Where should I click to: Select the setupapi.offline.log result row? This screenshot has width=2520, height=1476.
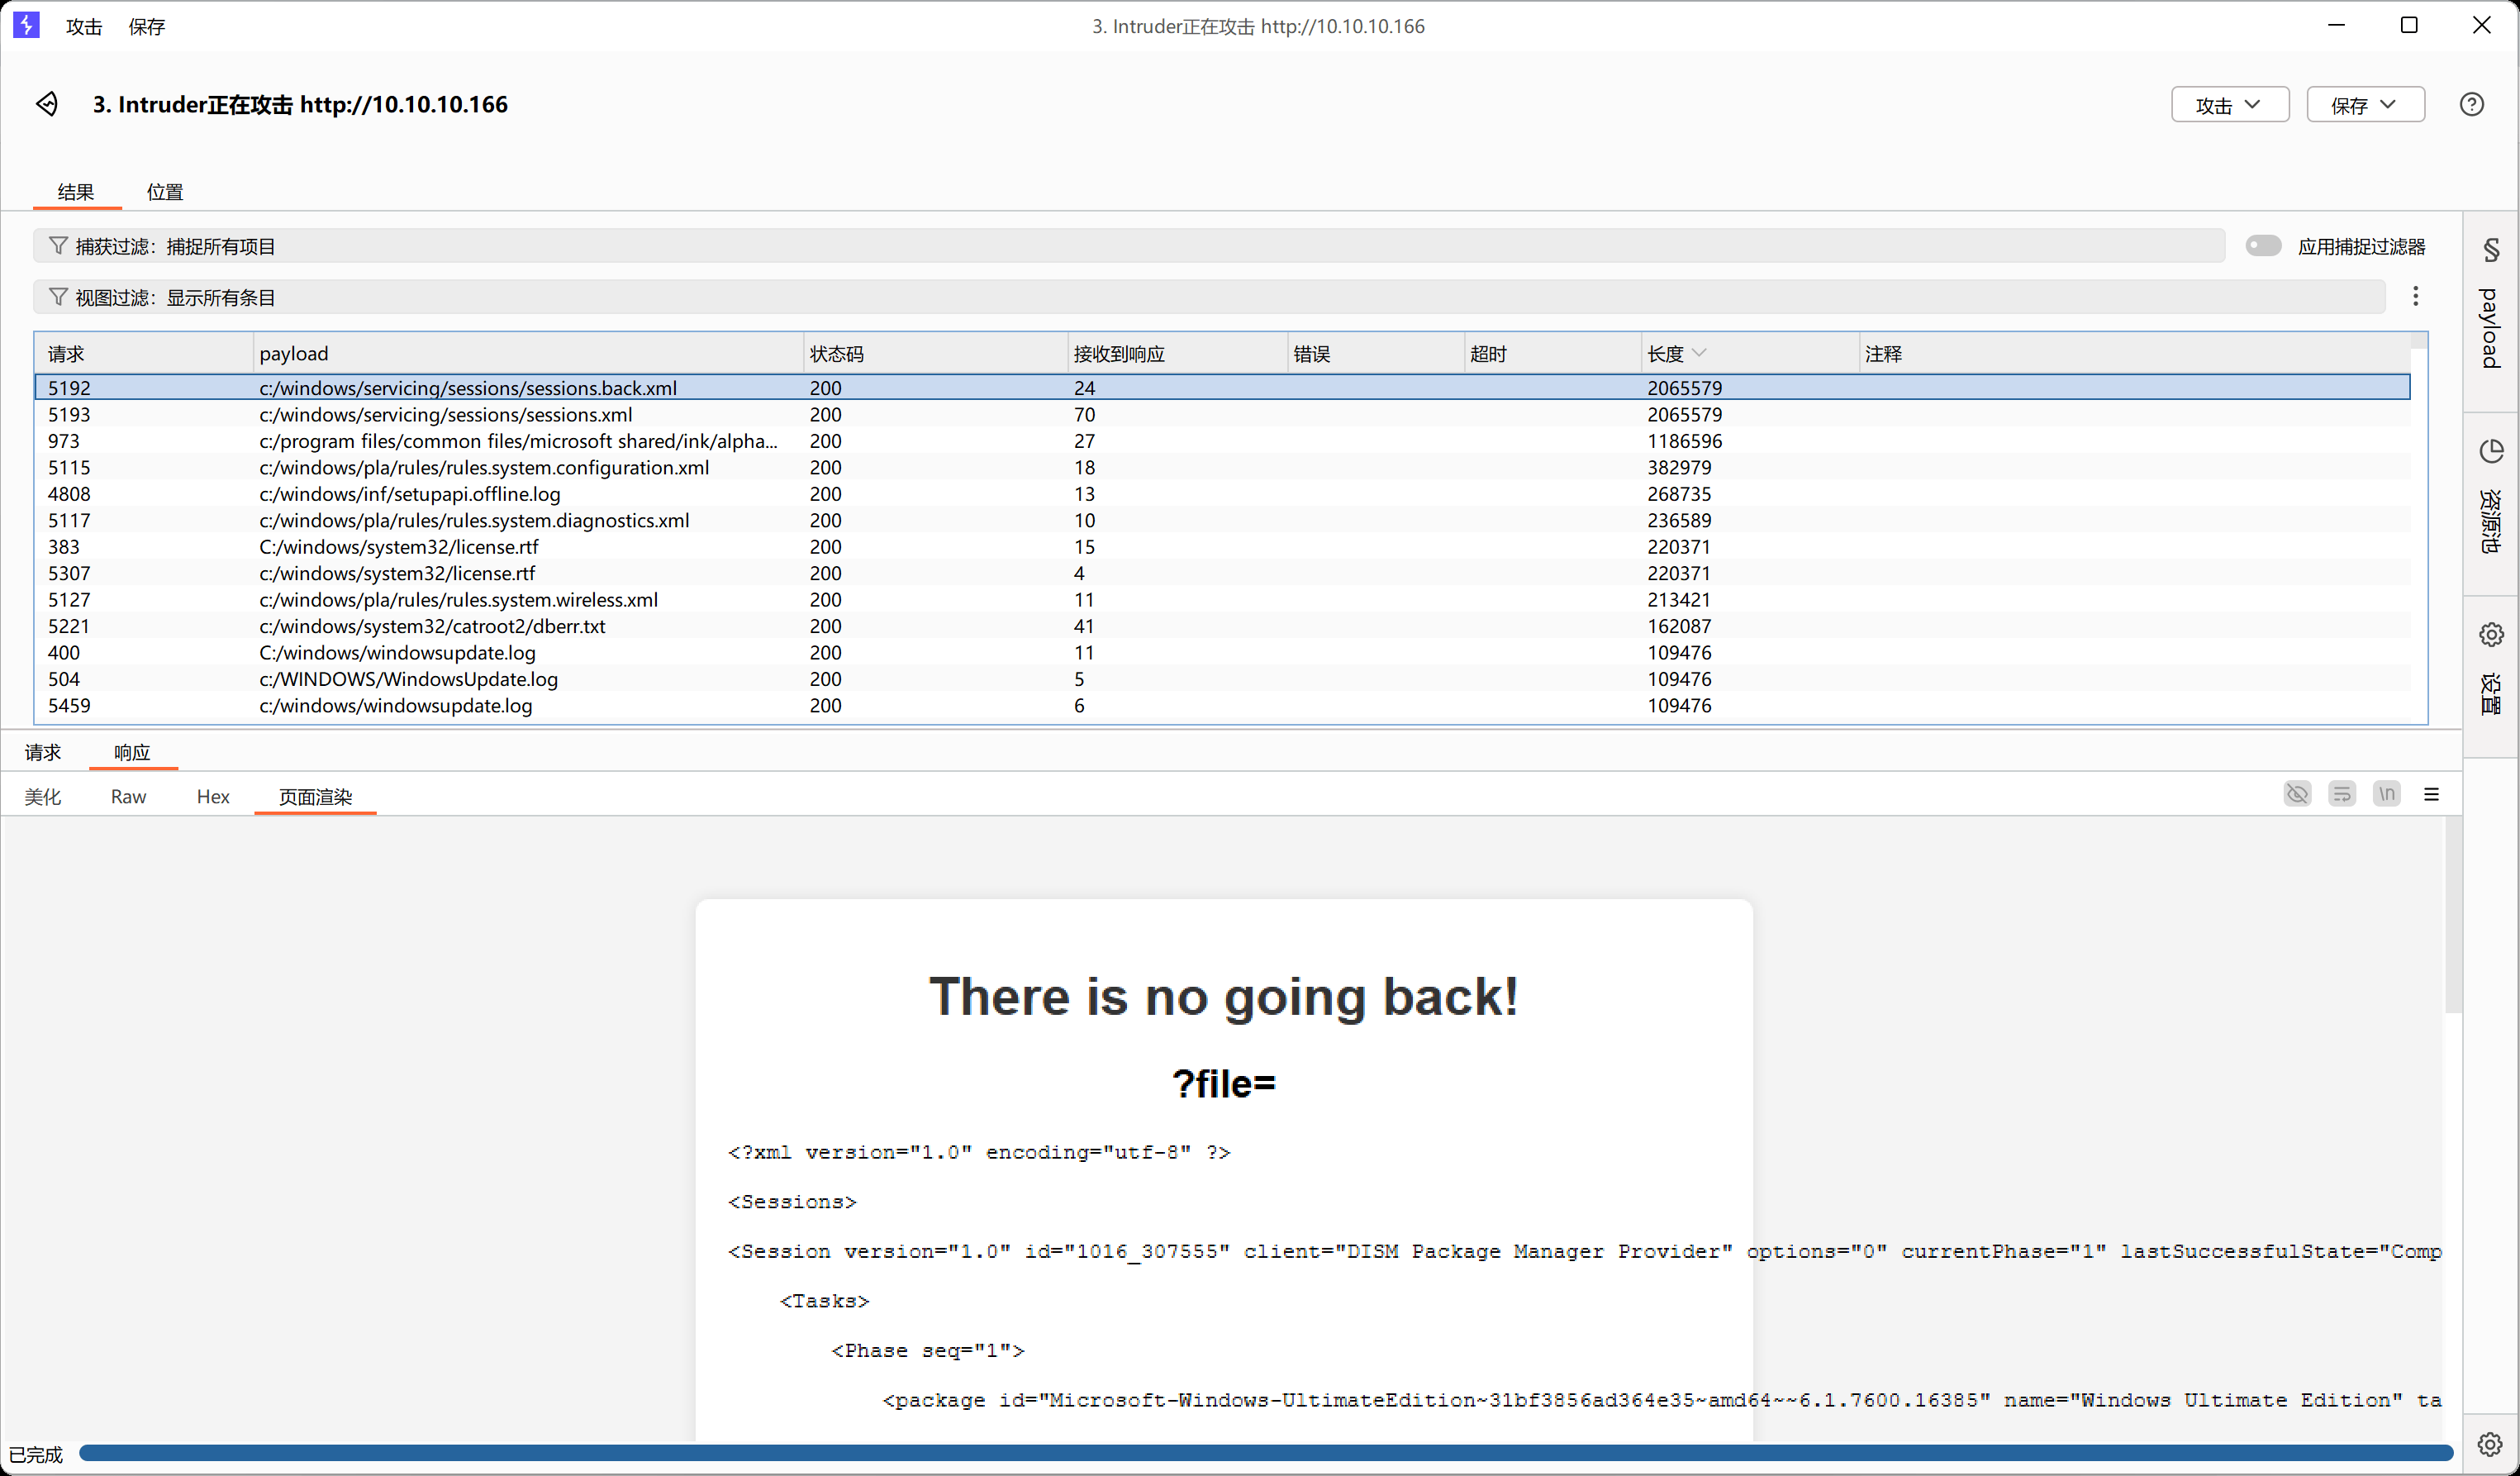click(x=410, y=494)
